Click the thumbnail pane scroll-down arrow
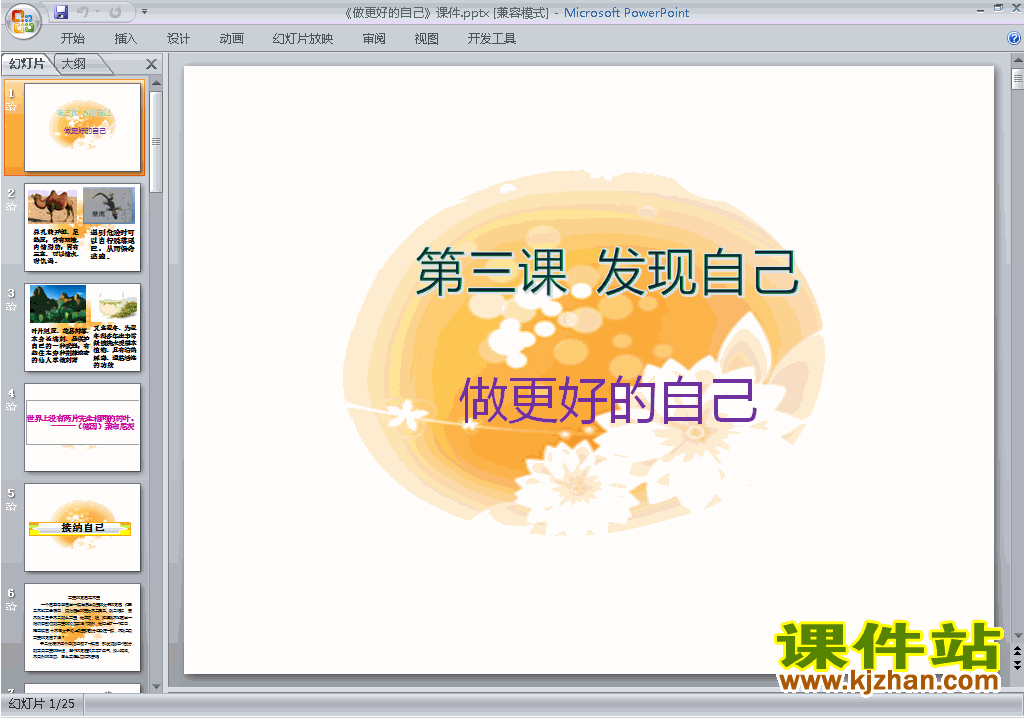The width and height of the screenshot is (1024, 718). pyautogui.click(x=156, y=687)
